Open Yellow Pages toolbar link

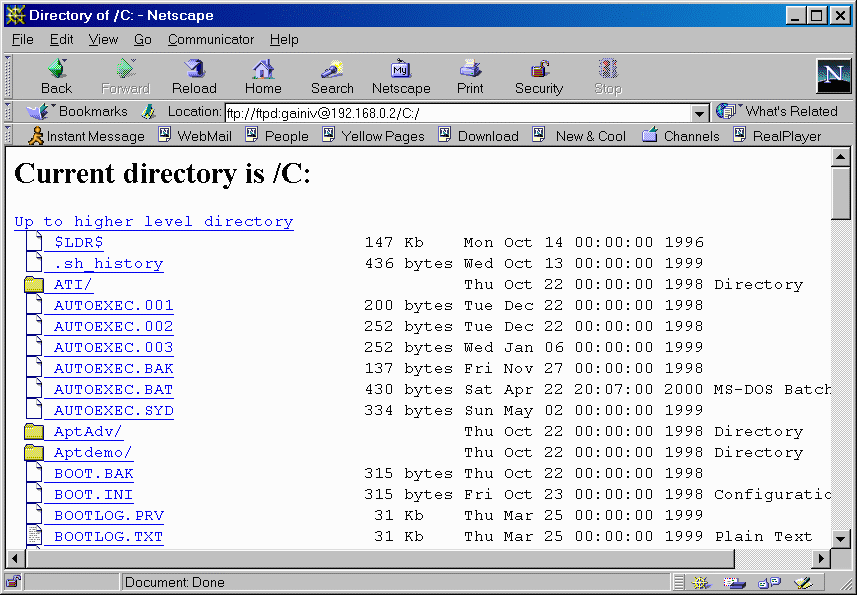click(373, 136)
